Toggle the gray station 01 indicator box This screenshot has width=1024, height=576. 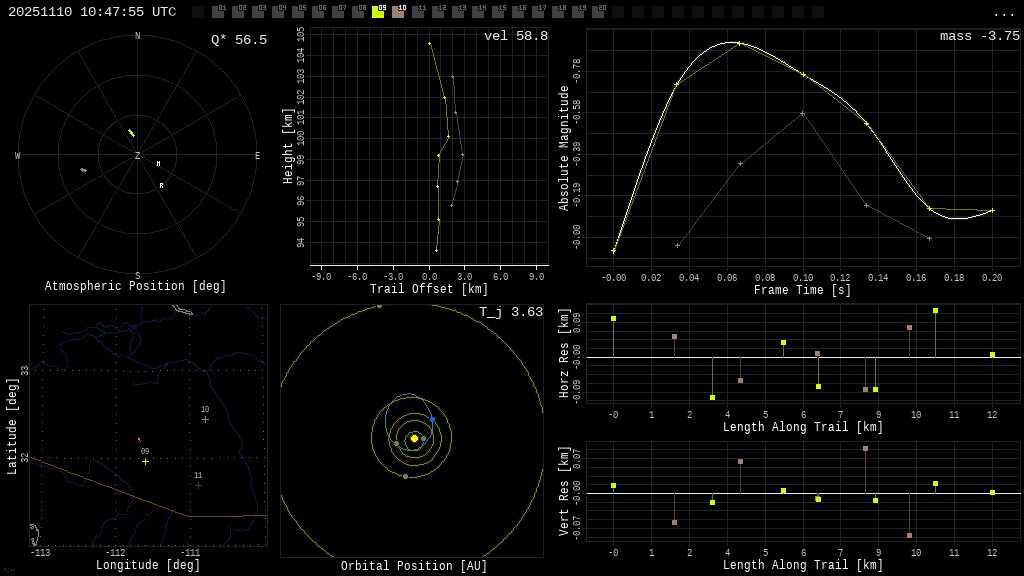(218, 12)
